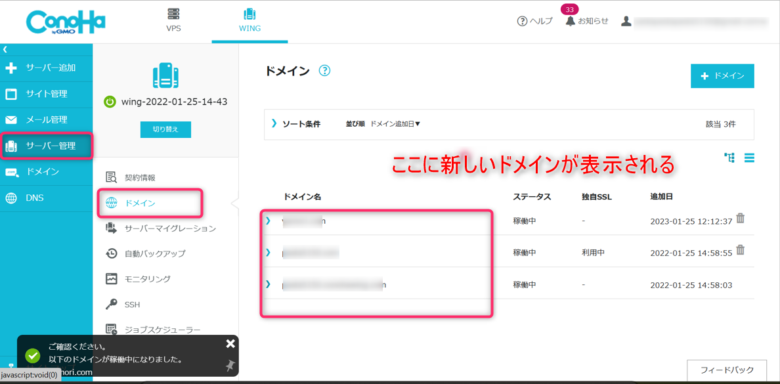Click 該当 3件 result count

720,124
